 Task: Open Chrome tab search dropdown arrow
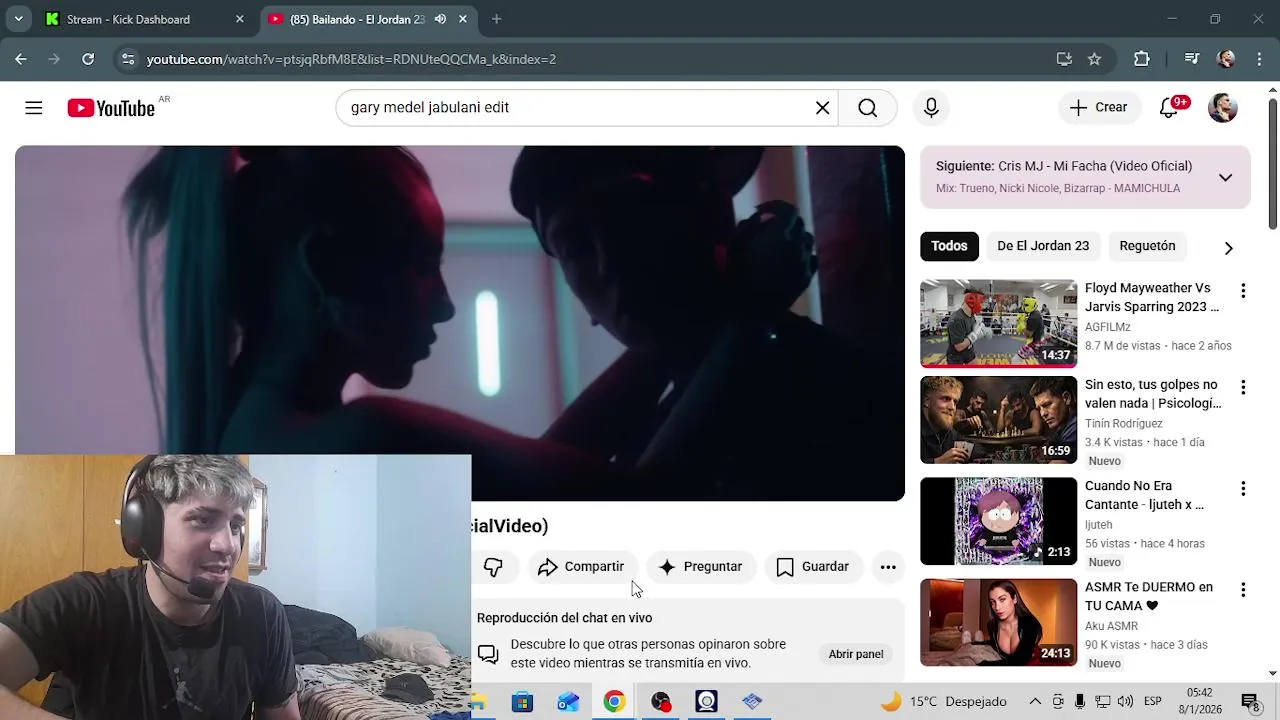[18, 19]
